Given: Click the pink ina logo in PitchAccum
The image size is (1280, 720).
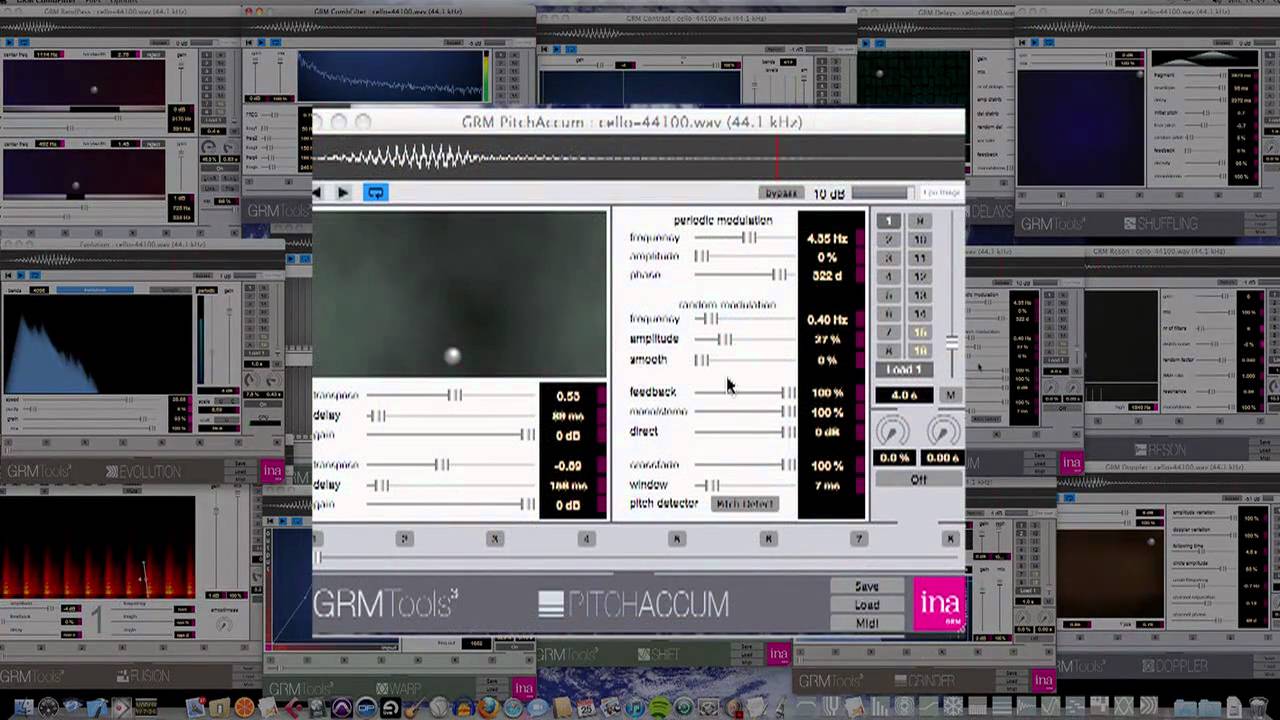Looking at the screenshot, I should point(940,605).
